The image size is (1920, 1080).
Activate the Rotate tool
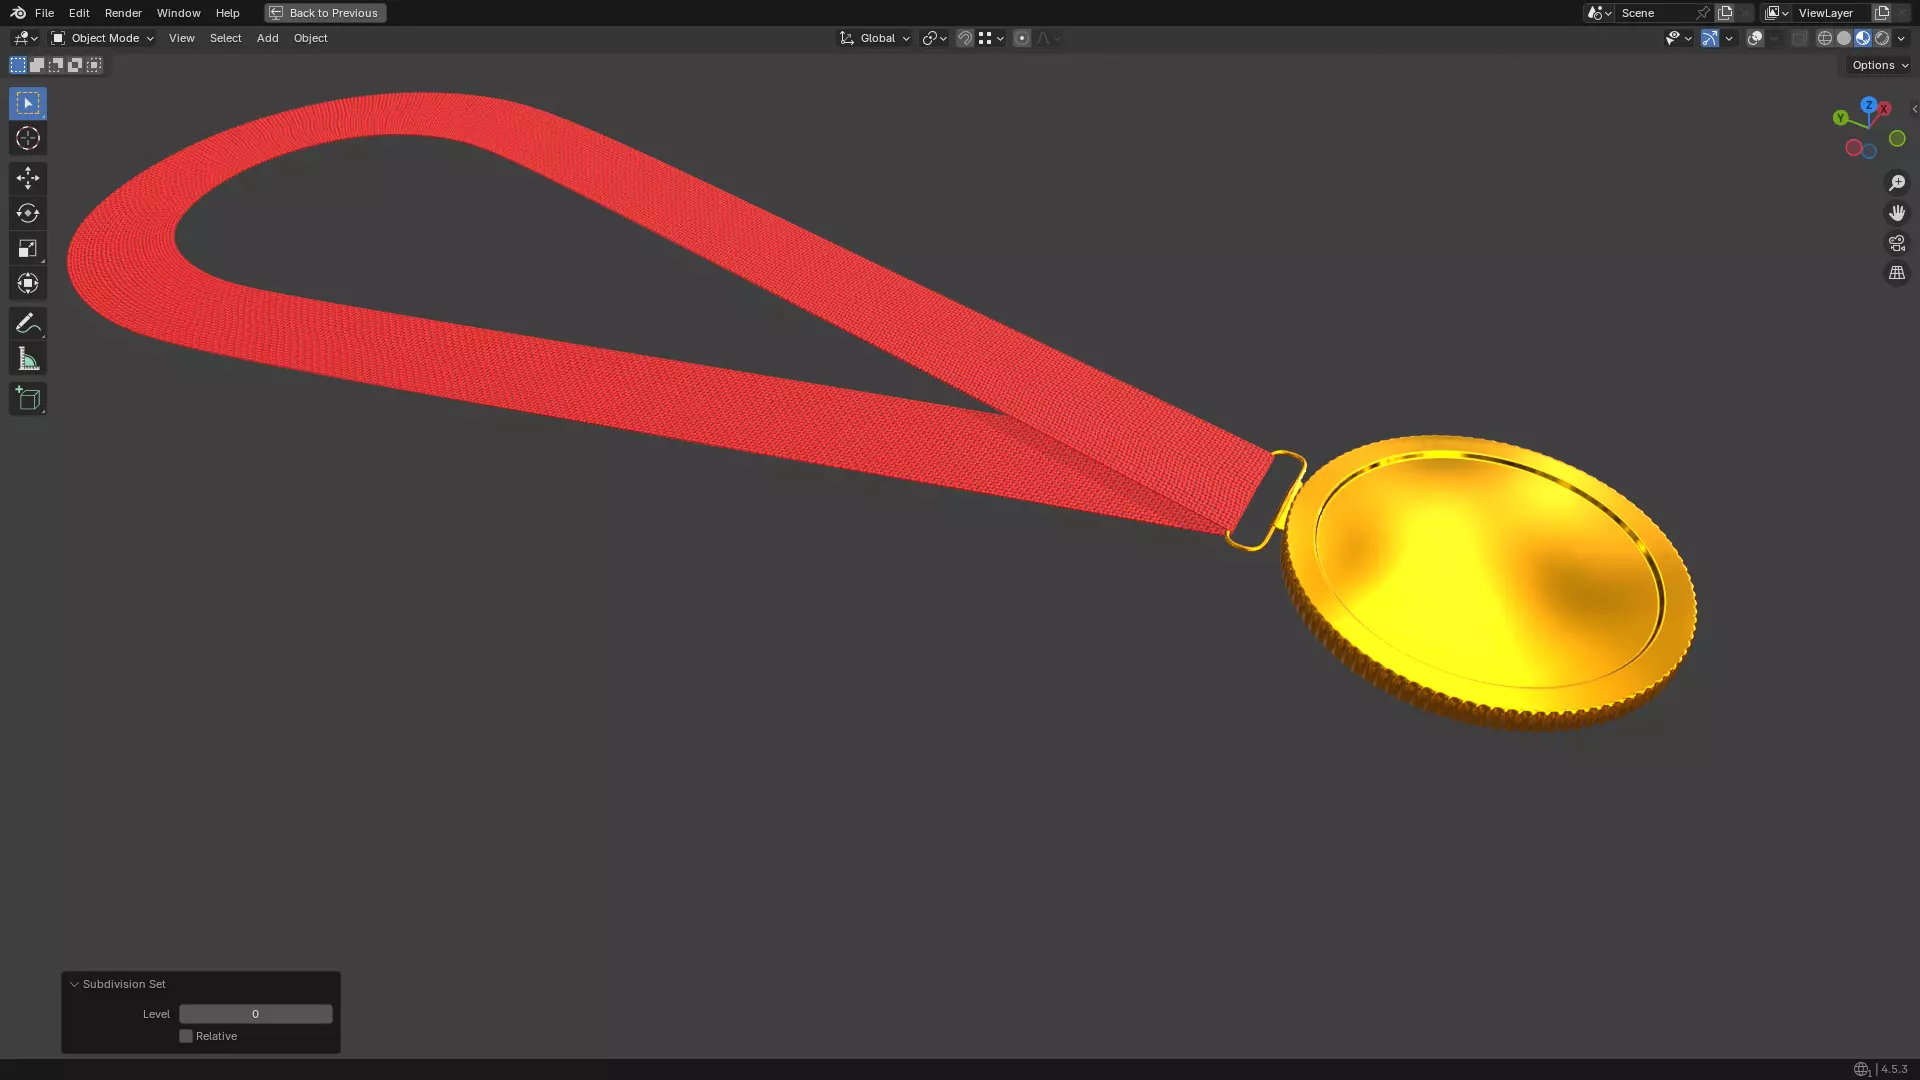28,213
